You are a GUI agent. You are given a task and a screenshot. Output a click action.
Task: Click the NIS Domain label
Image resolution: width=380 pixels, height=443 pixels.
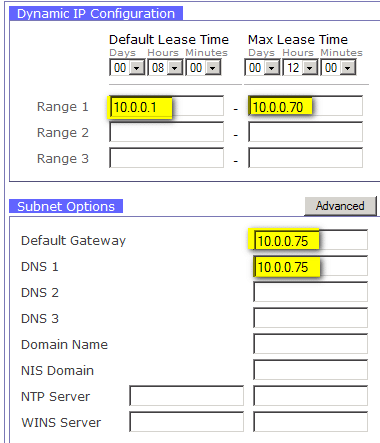point(57,371)
